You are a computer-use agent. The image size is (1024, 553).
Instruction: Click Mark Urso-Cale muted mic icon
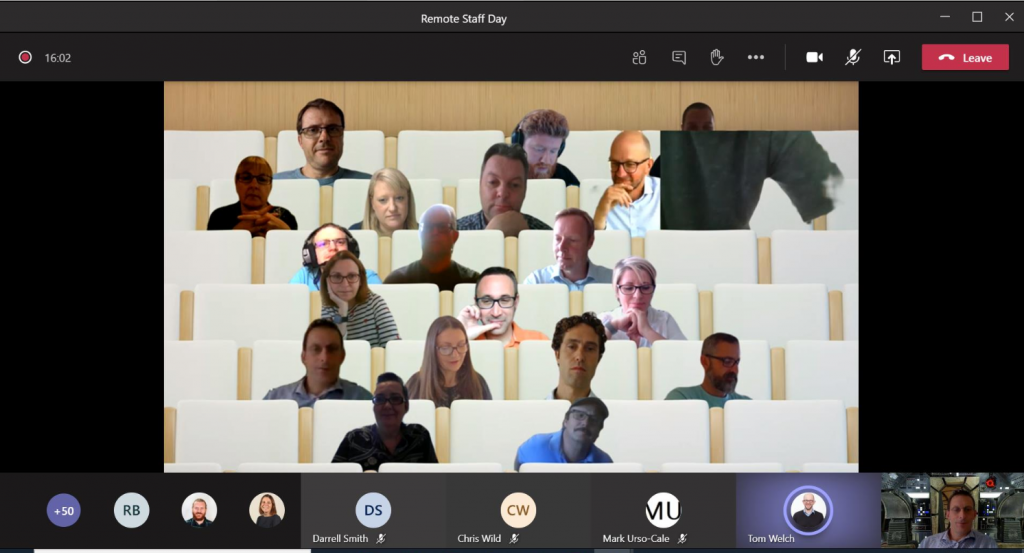click(682, 539)
